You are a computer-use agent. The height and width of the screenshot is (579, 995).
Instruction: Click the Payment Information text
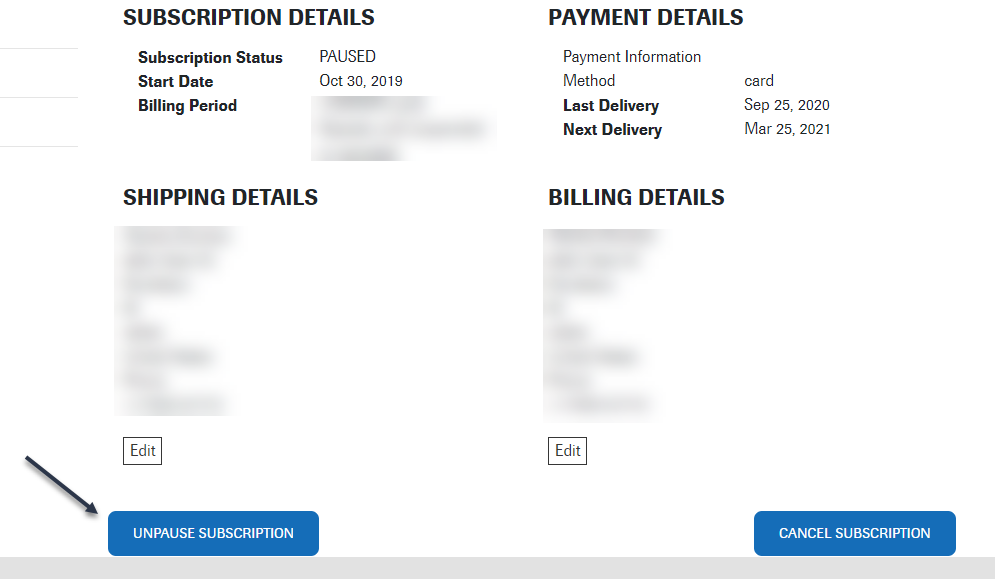click(x=631, y=57)
